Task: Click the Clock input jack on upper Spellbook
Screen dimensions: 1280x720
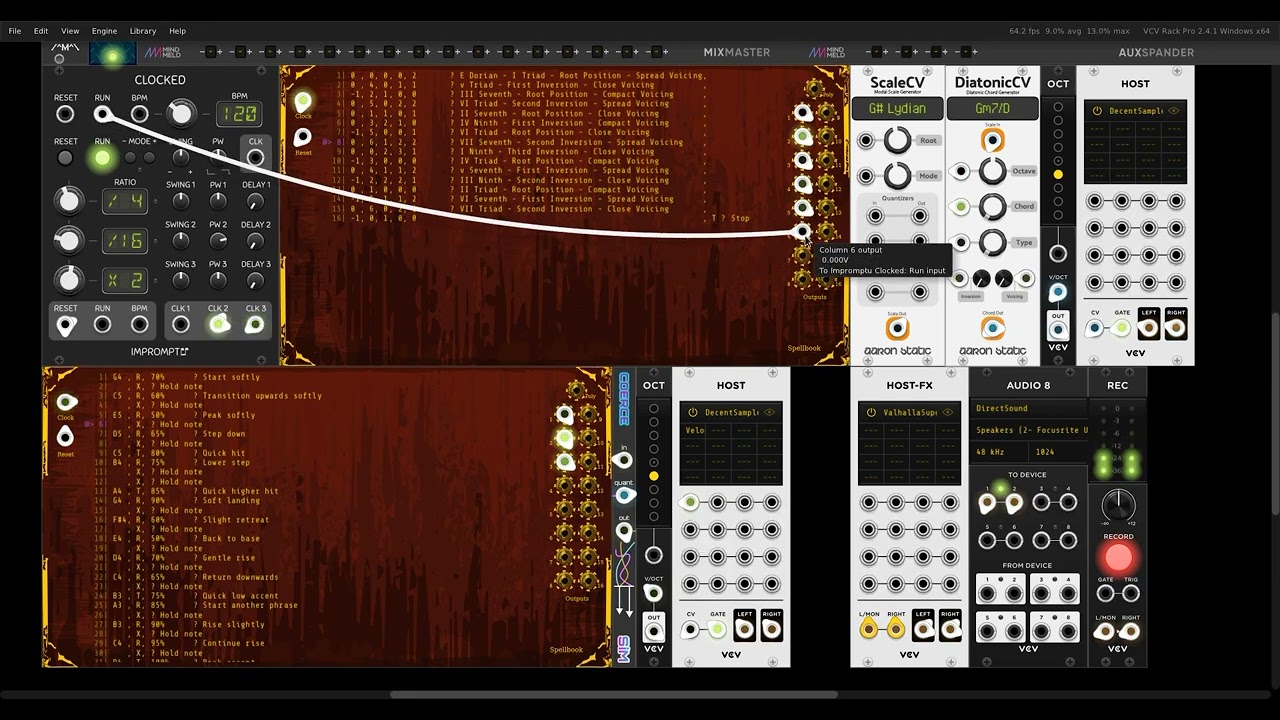Action: coord(303,101)
